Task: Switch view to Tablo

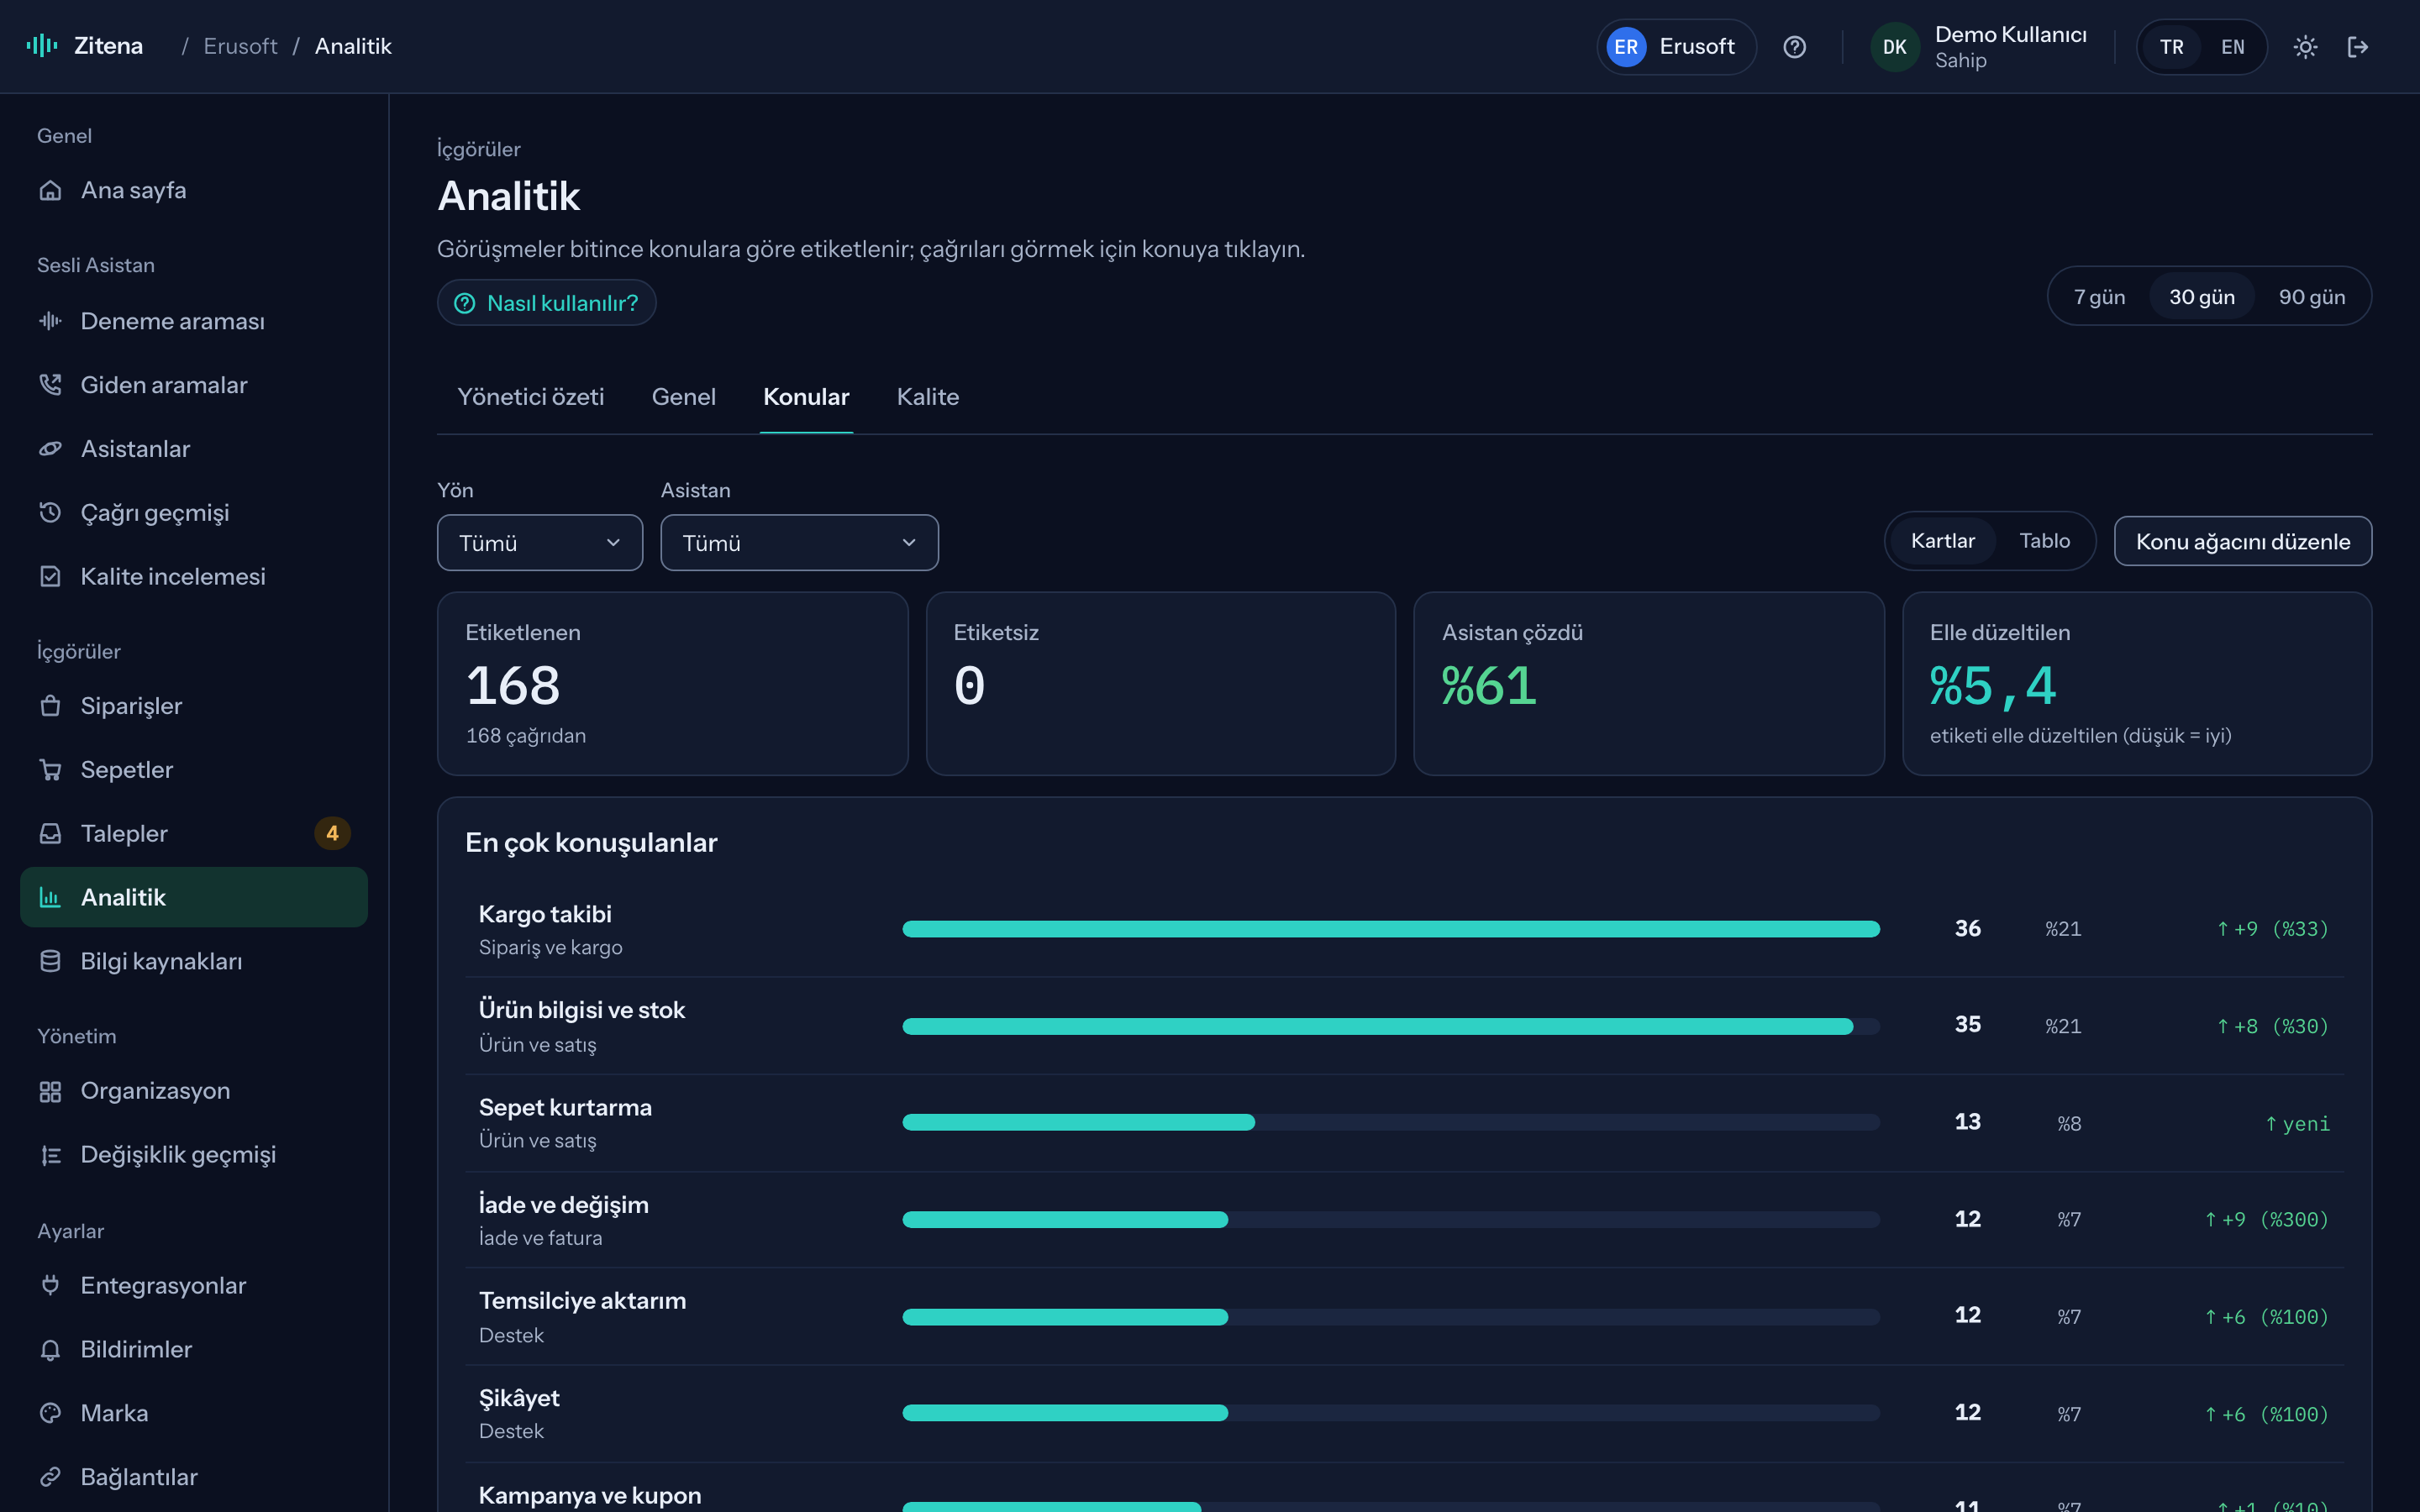Action: tap(2044, 541)
